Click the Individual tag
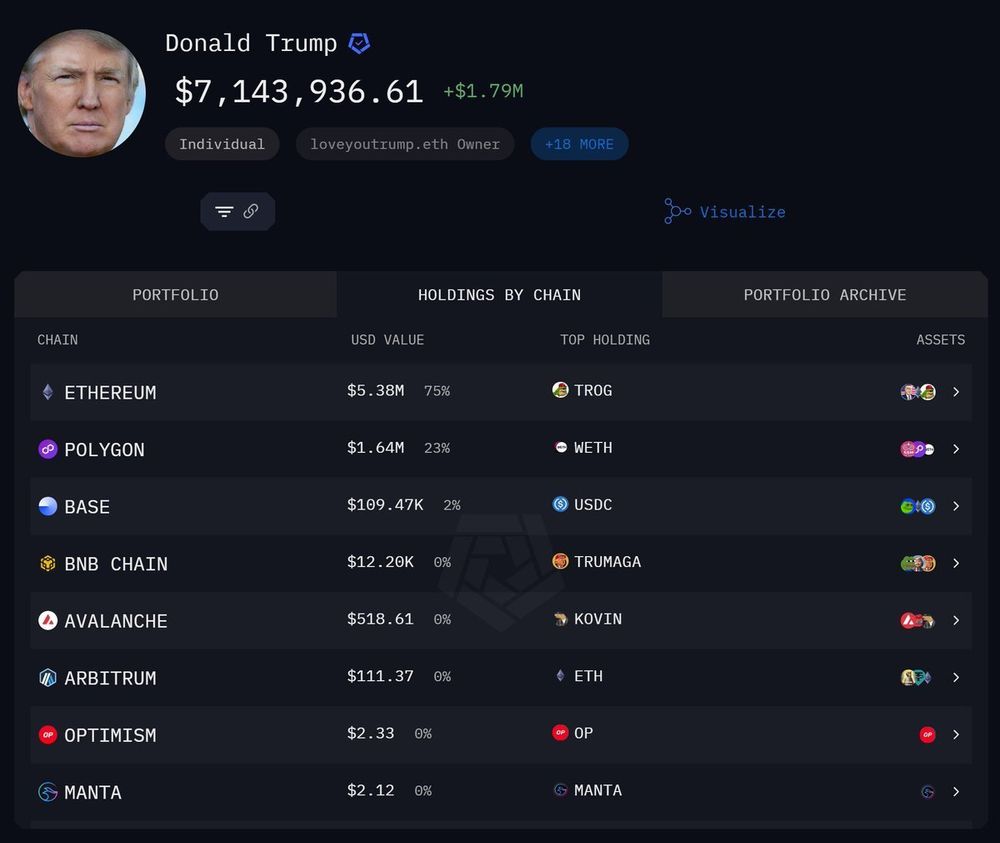Screen dimensions: 1000x843 coord(222,144)
